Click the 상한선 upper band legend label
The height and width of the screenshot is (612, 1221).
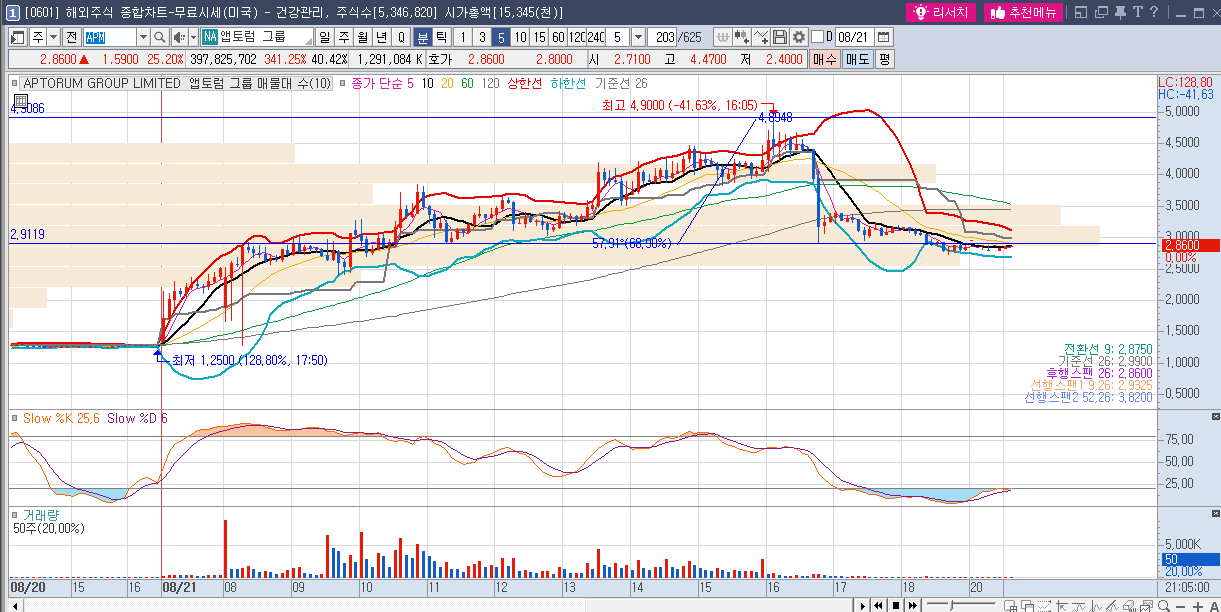525,83
